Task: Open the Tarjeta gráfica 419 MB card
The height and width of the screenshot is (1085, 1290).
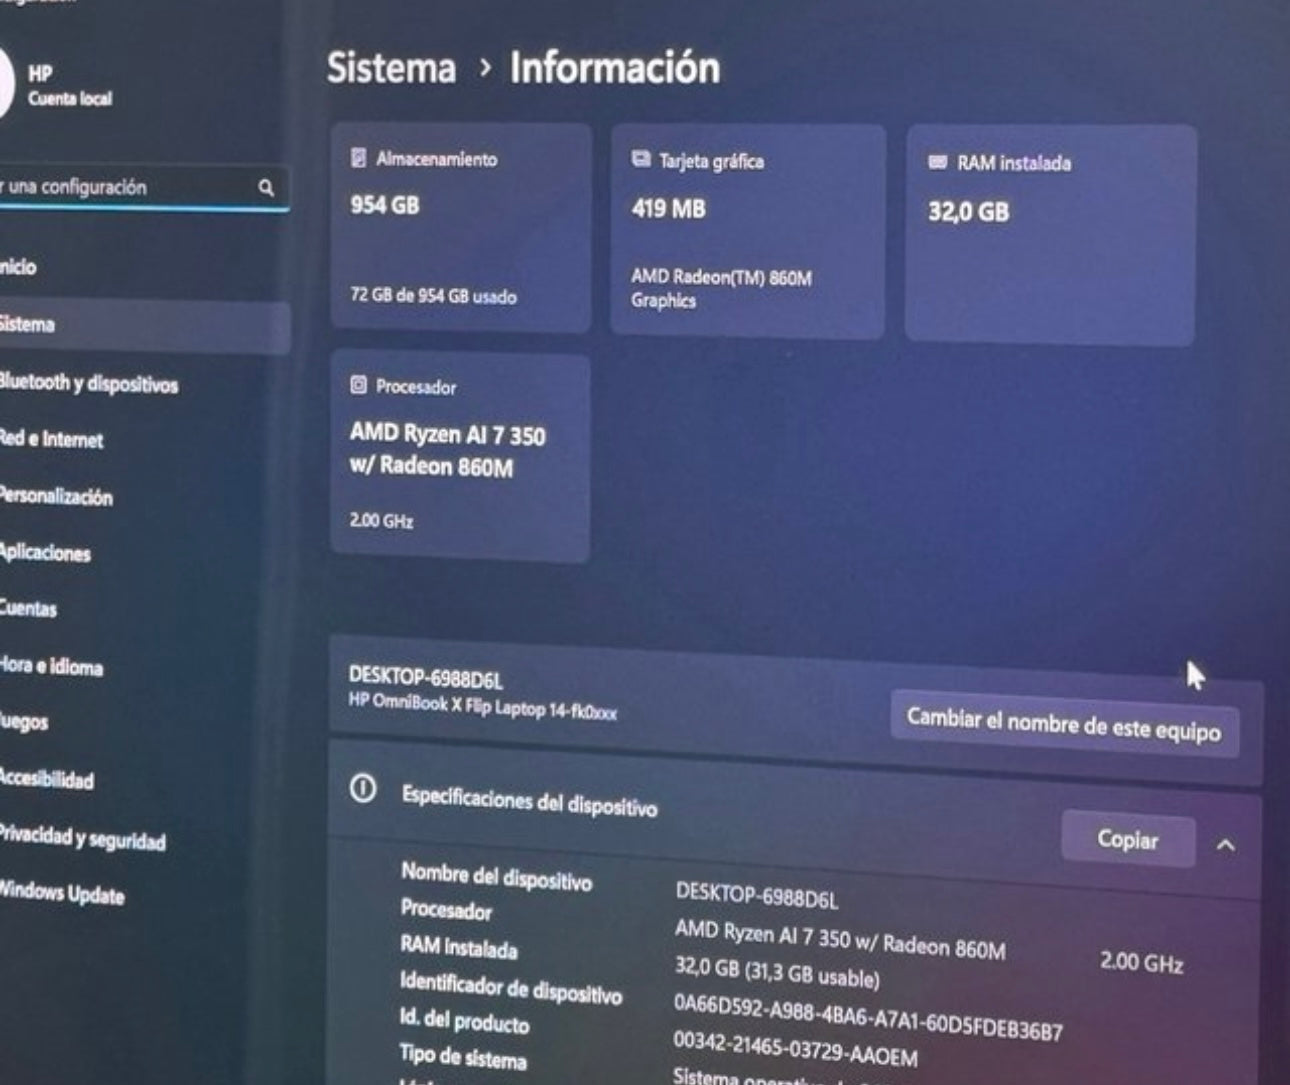Action: pos(748,231)
